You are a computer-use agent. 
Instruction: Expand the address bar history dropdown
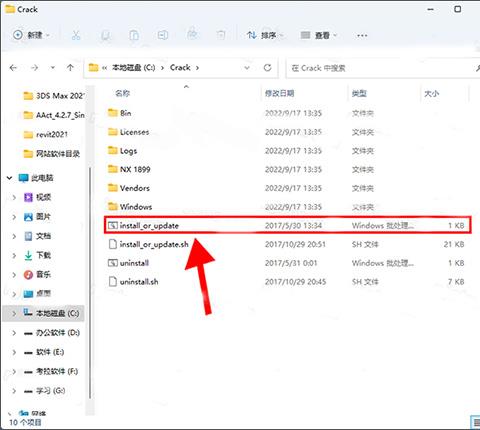(247, 68)
